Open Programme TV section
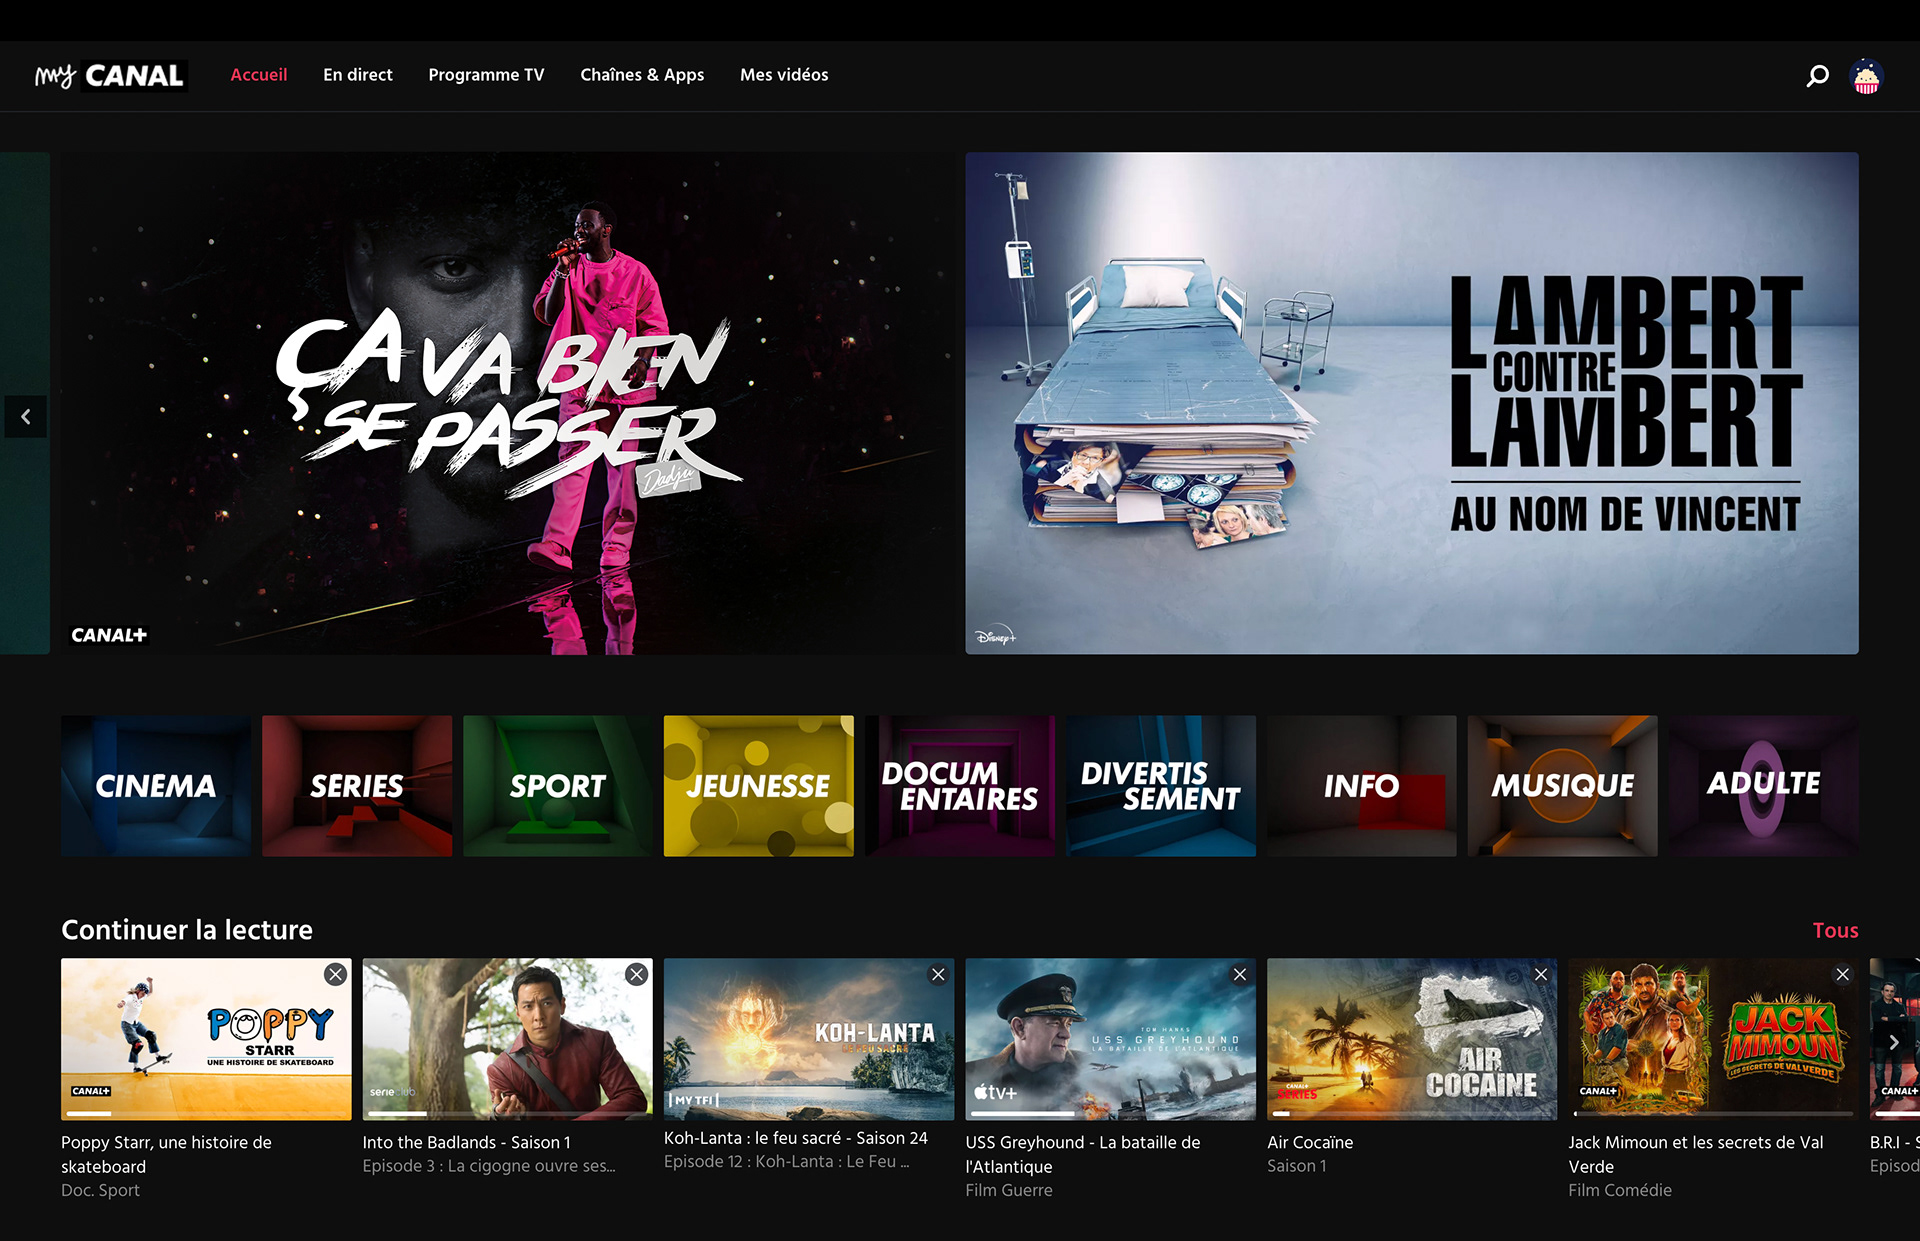 tap(486, 75)
